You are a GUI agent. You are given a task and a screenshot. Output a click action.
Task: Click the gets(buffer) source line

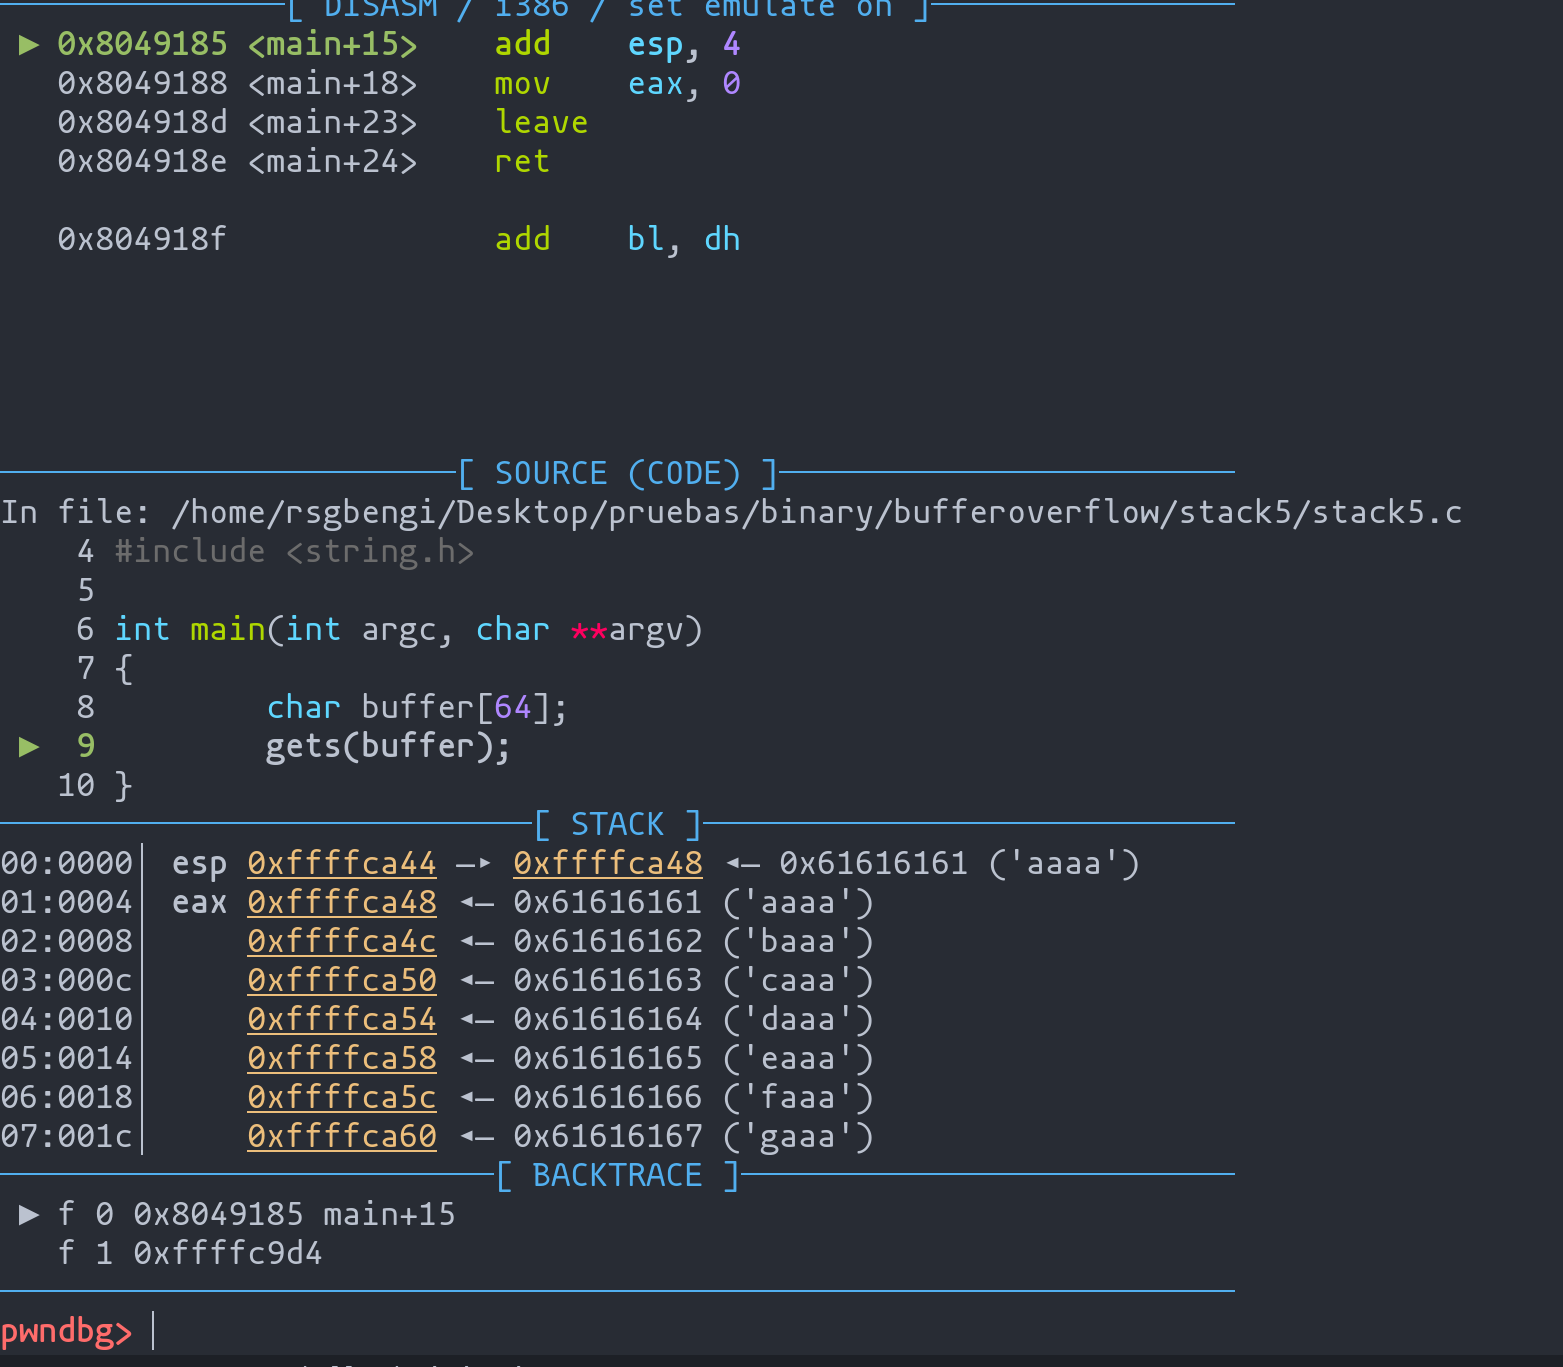[x=387, y=747]
